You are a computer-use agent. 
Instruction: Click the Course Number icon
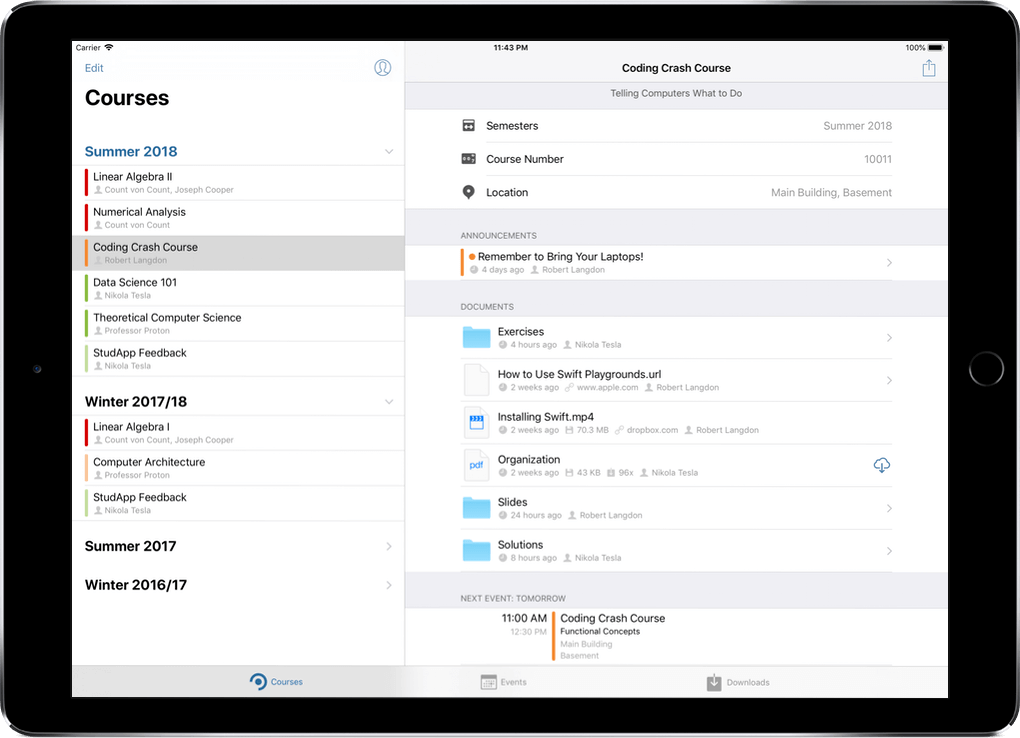(468, 159)
